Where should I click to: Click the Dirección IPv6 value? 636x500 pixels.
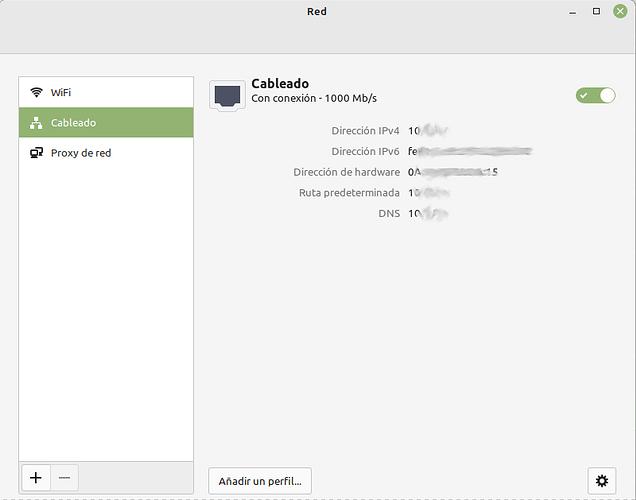470,151
